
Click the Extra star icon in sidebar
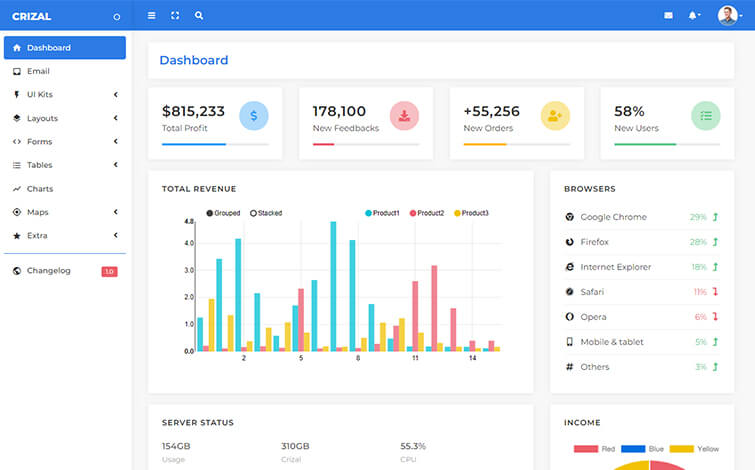point(17,235)
